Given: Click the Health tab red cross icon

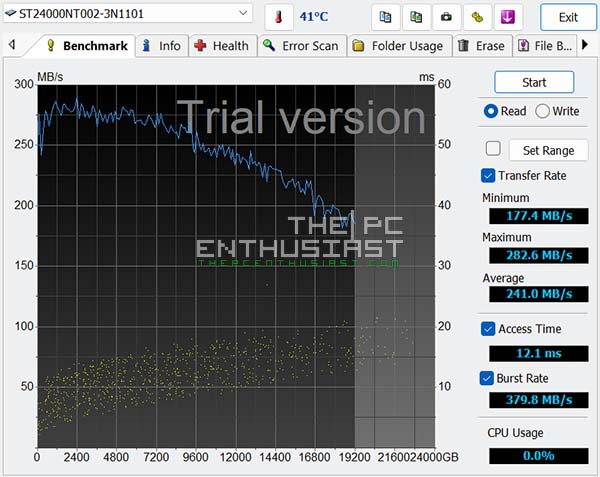Looking at the screenshot, I should coord(200,46).
